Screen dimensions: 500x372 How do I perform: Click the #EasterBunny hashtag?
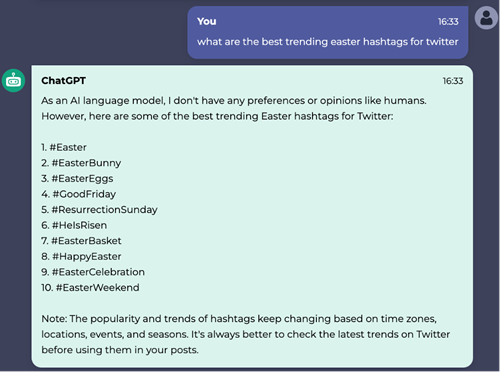pyautogui.click(x=86, y=163)
